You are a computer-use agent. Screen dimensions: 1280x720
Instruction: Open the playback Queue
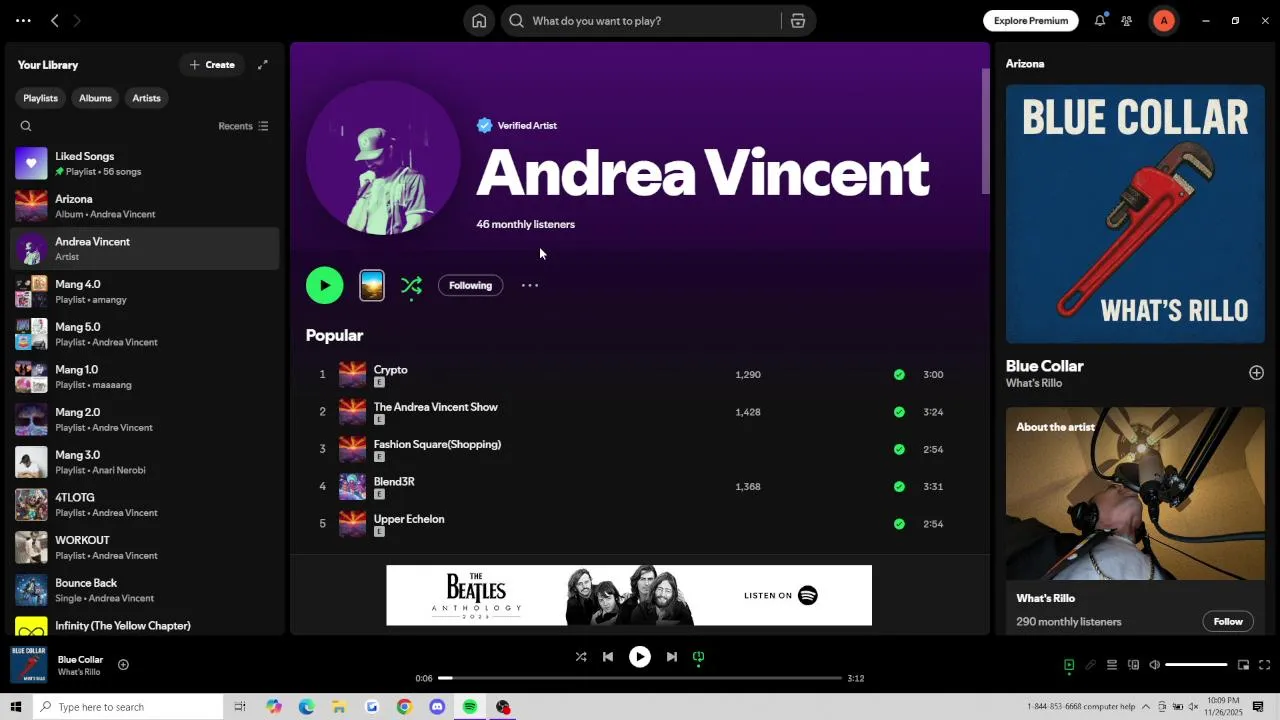click(x=1111, y=665)
